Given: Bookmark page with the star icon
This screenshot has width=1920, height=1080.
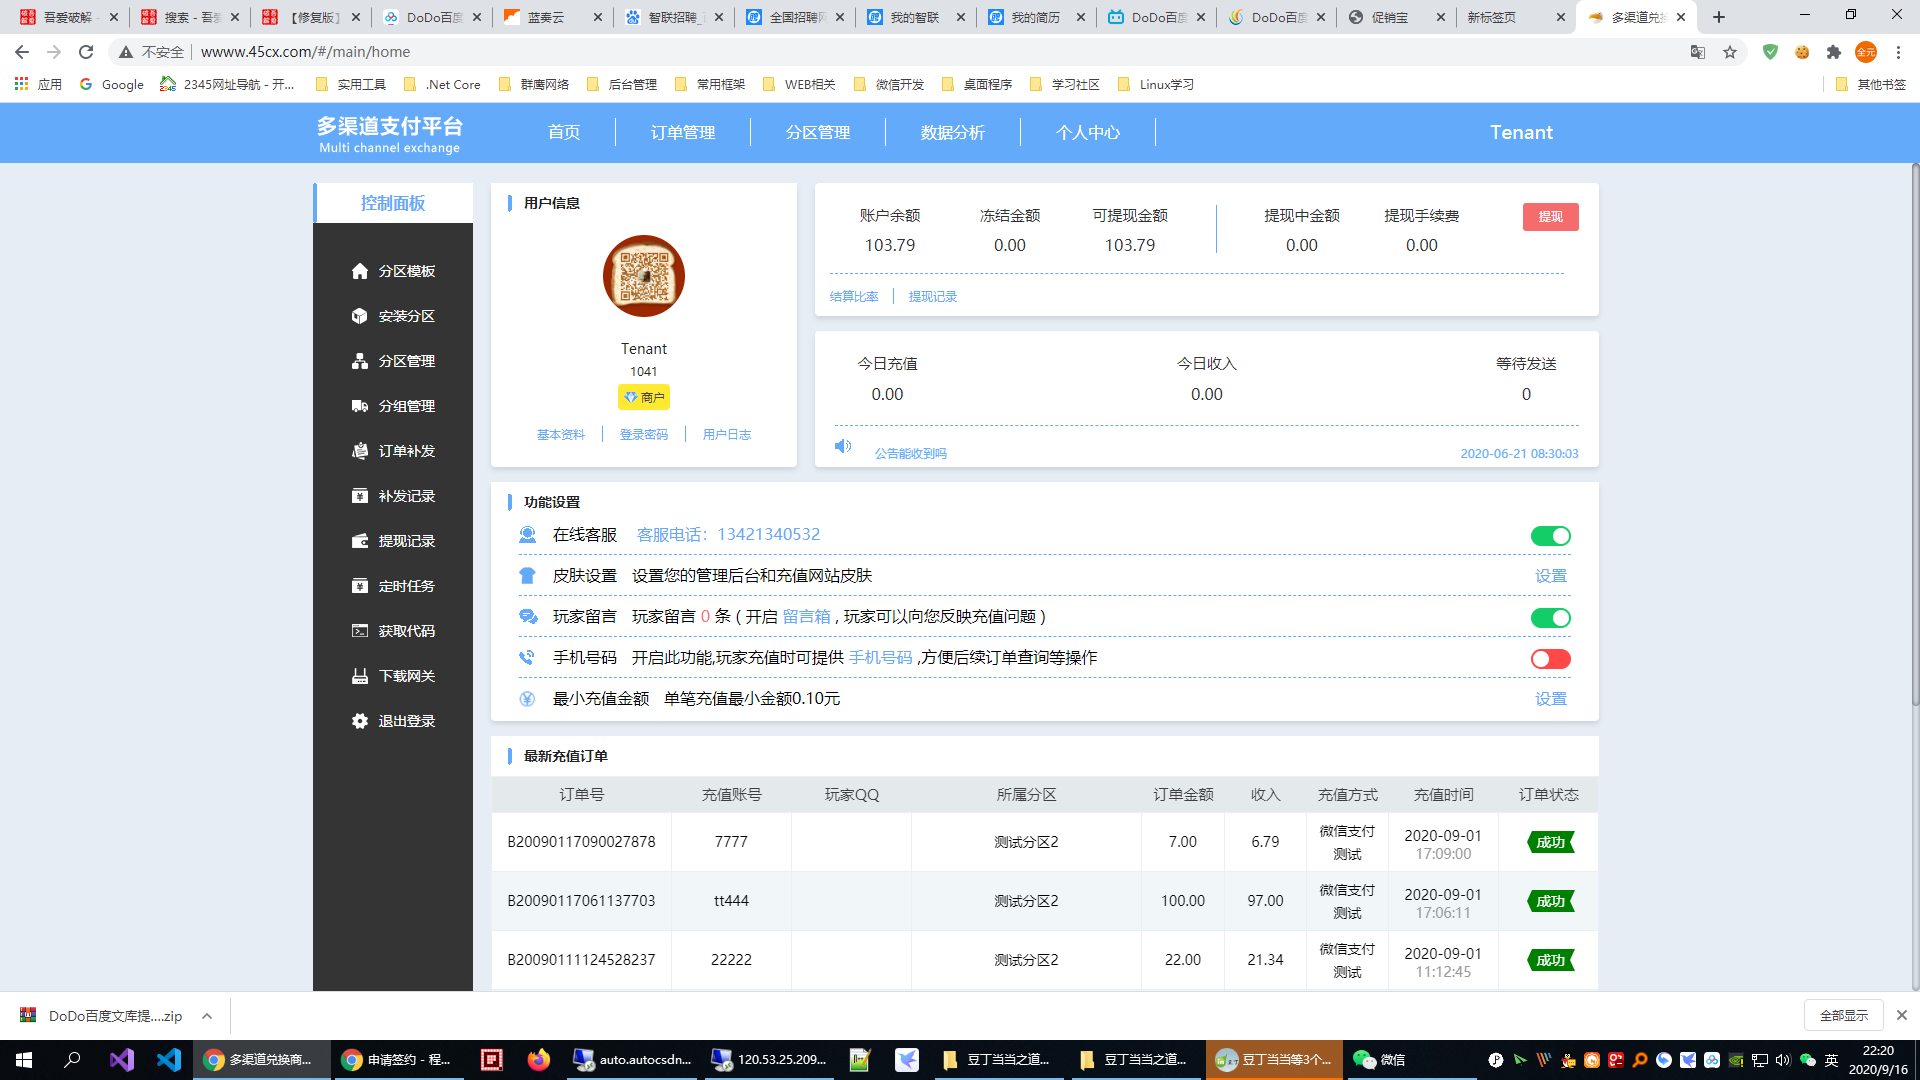Looking at the screenshot, I should [1730, 52].
